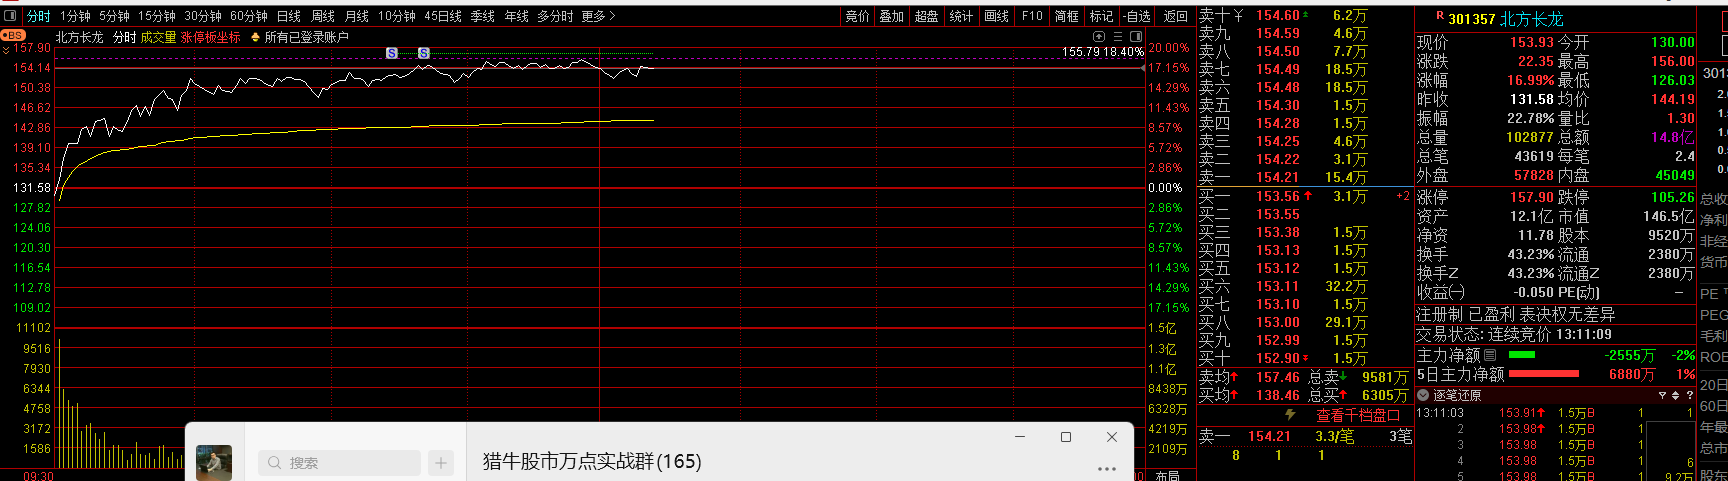
Task: Open the filter funnel icon in 逐笔还原
Action: 1663,395
